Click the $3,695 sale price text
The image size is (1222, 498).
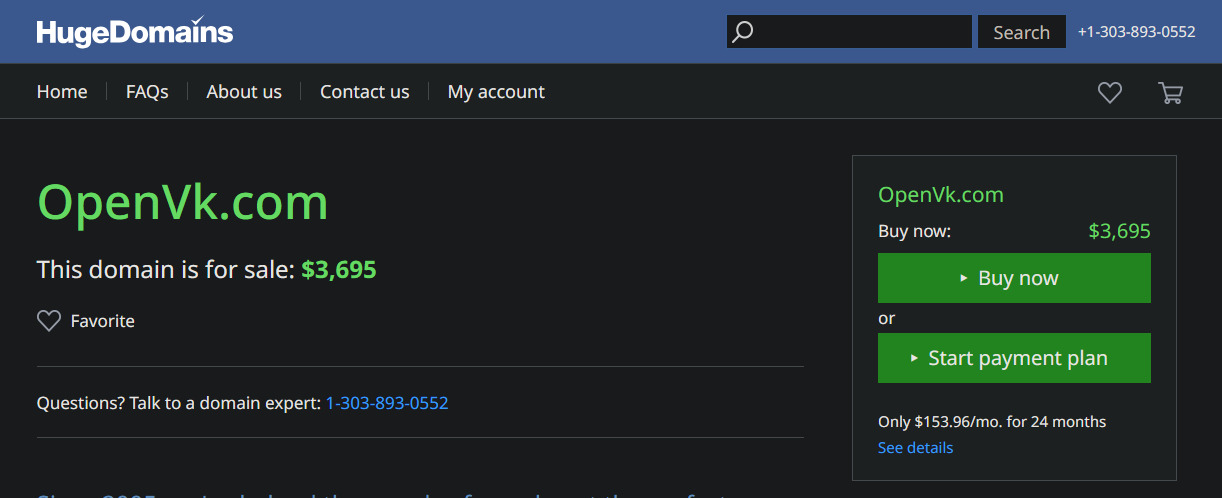(x=339, y=270)
